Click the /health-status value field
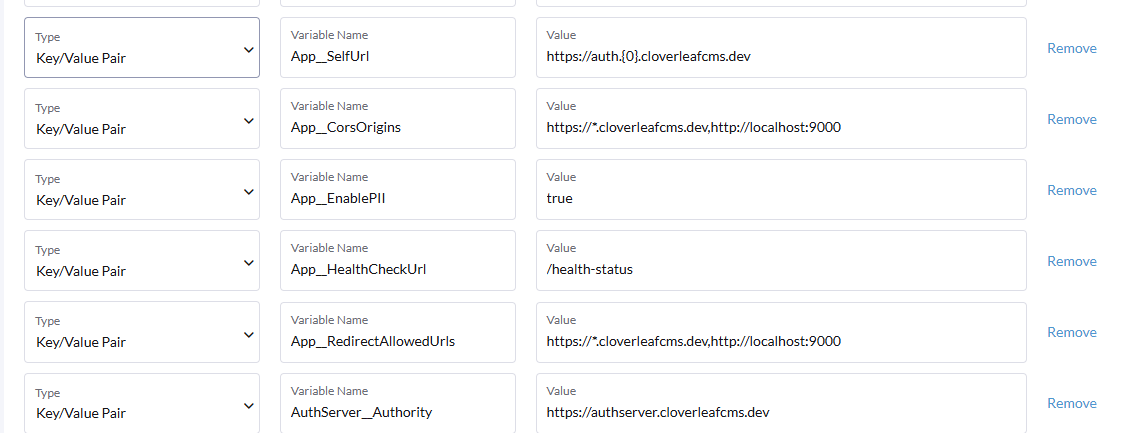This screenshot has width=1133, height=433. click(x=781, y=260)
